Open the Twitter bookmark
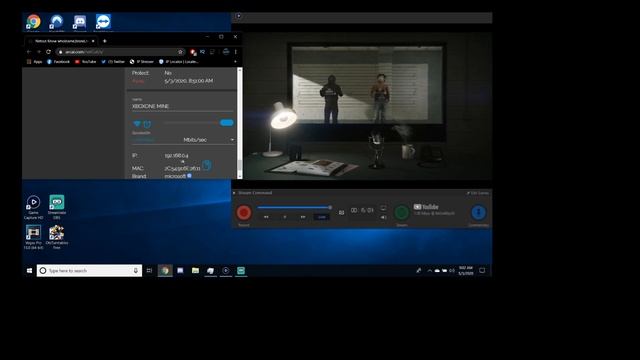This screenshot has height=360, width=640. [113, 62]
